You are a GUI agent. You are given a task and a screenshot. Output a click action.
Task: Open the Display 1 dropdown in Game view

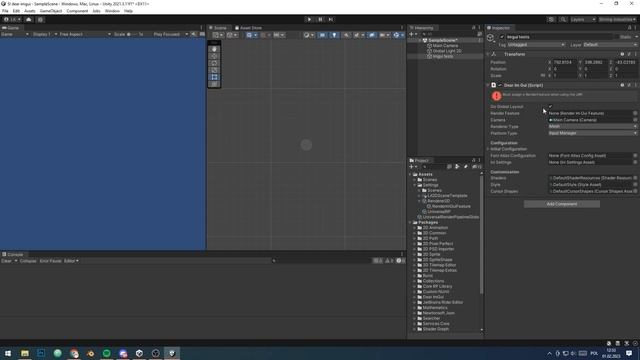(43, 34)
